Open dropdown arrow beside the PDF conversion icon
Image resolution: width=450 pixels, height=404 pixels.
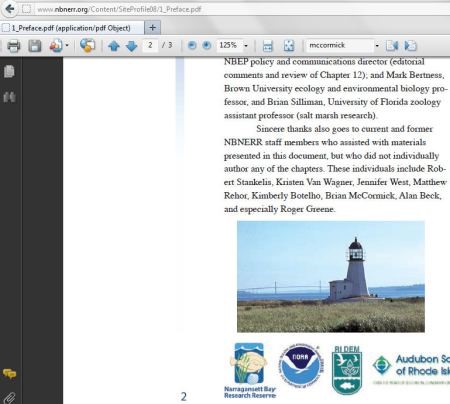coord(67,45)
